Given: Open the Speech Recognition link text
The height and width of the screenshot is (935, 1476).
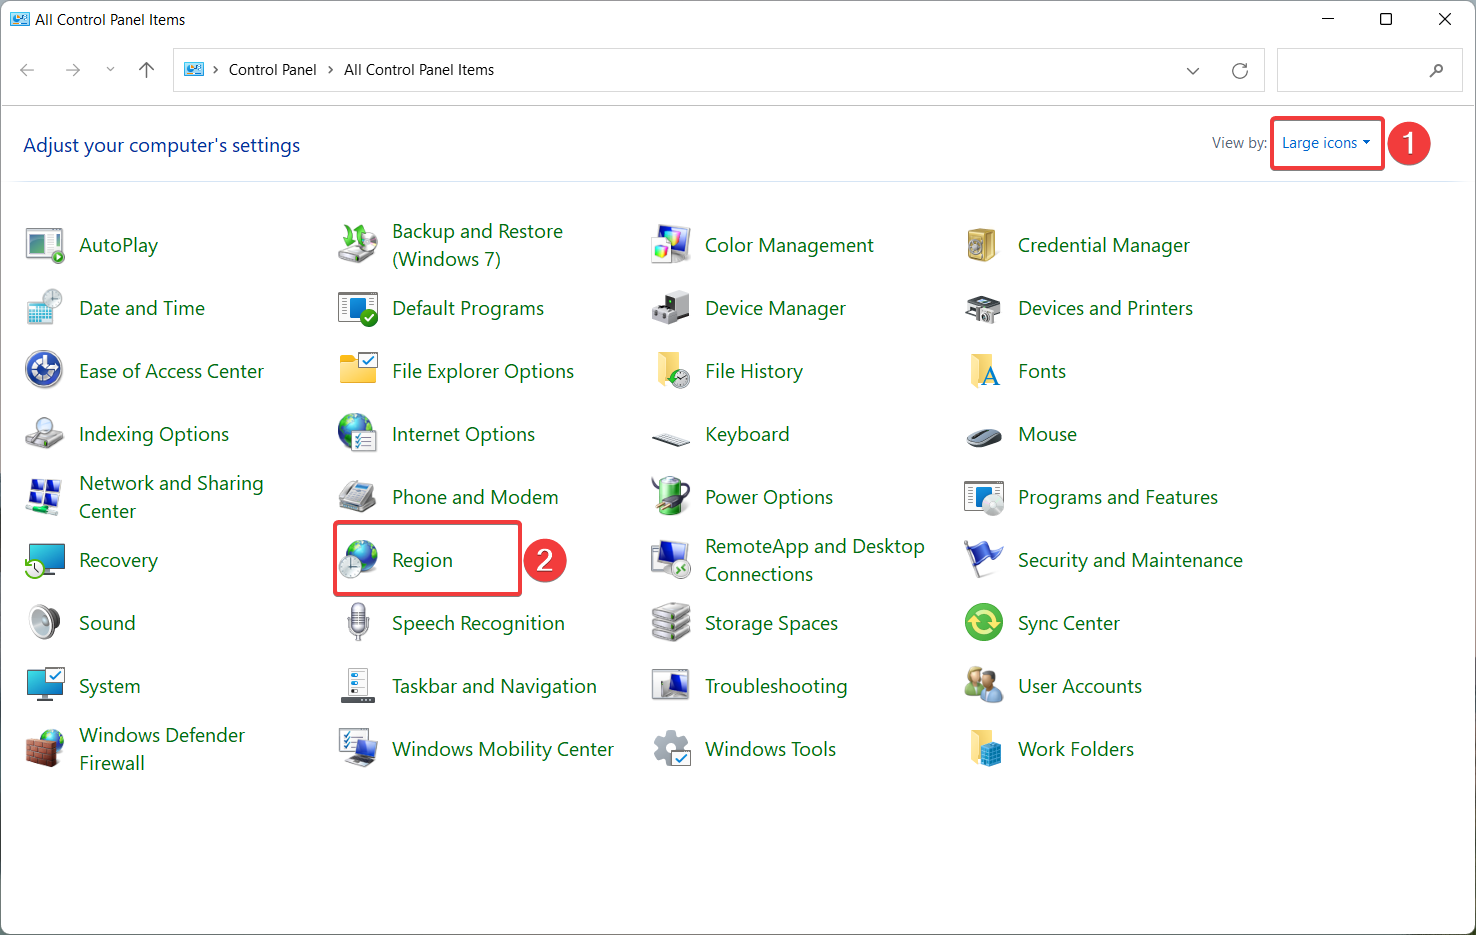Looking at the screenshot, I should (x=478, y=623).
